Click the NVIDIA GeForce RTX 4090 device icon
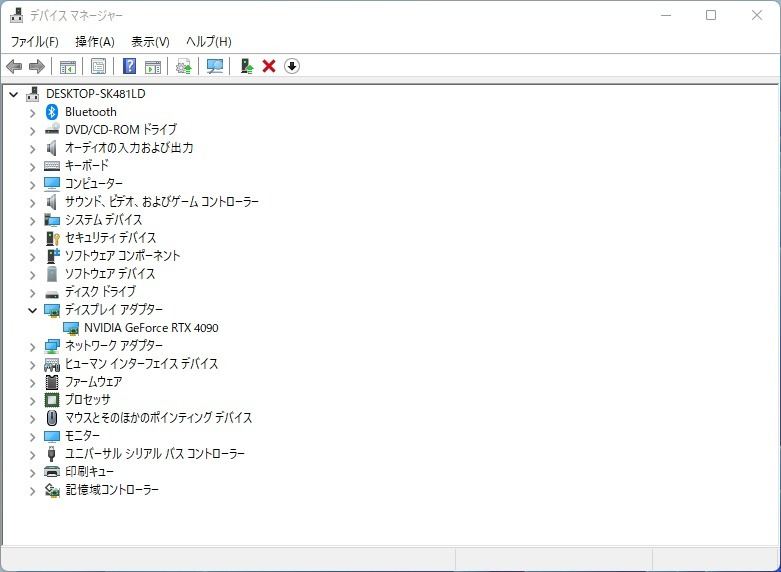The height and width of the screenshot is (572, 781). pyautogui.click(x=71, y=328)
